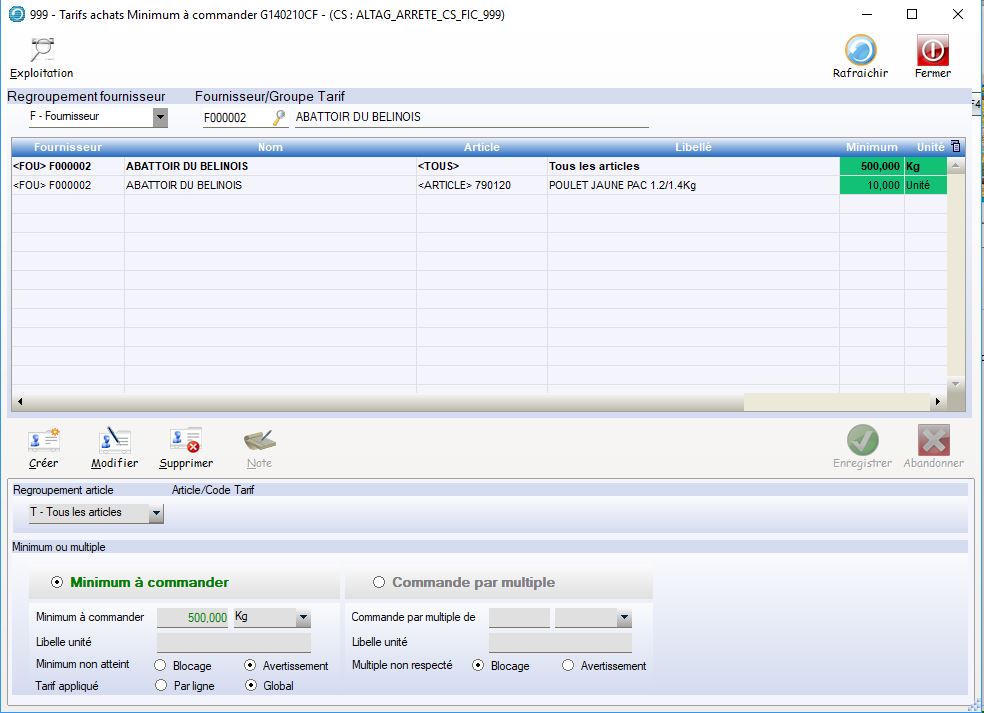Click the Créer record icon

coord(44,441)
